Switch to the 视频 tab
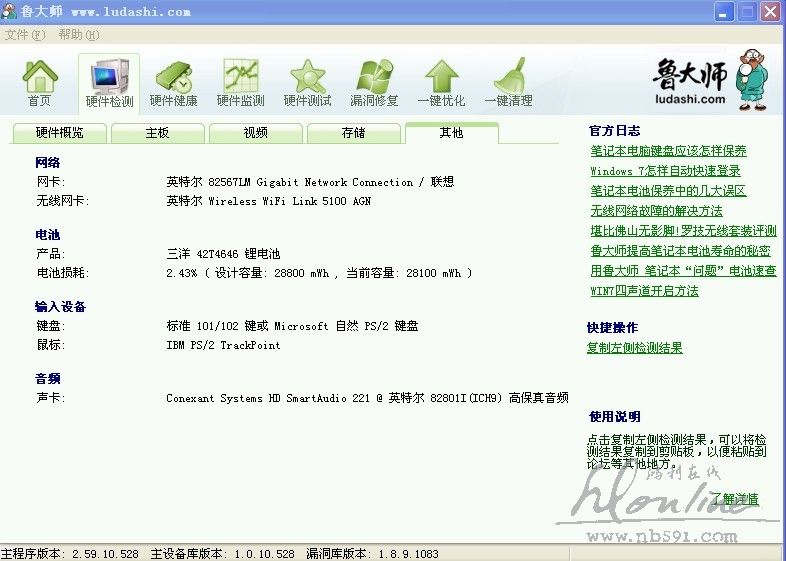The height and width of the screenshot is (561, 786). pyautogui.click(x=255, y=133)
